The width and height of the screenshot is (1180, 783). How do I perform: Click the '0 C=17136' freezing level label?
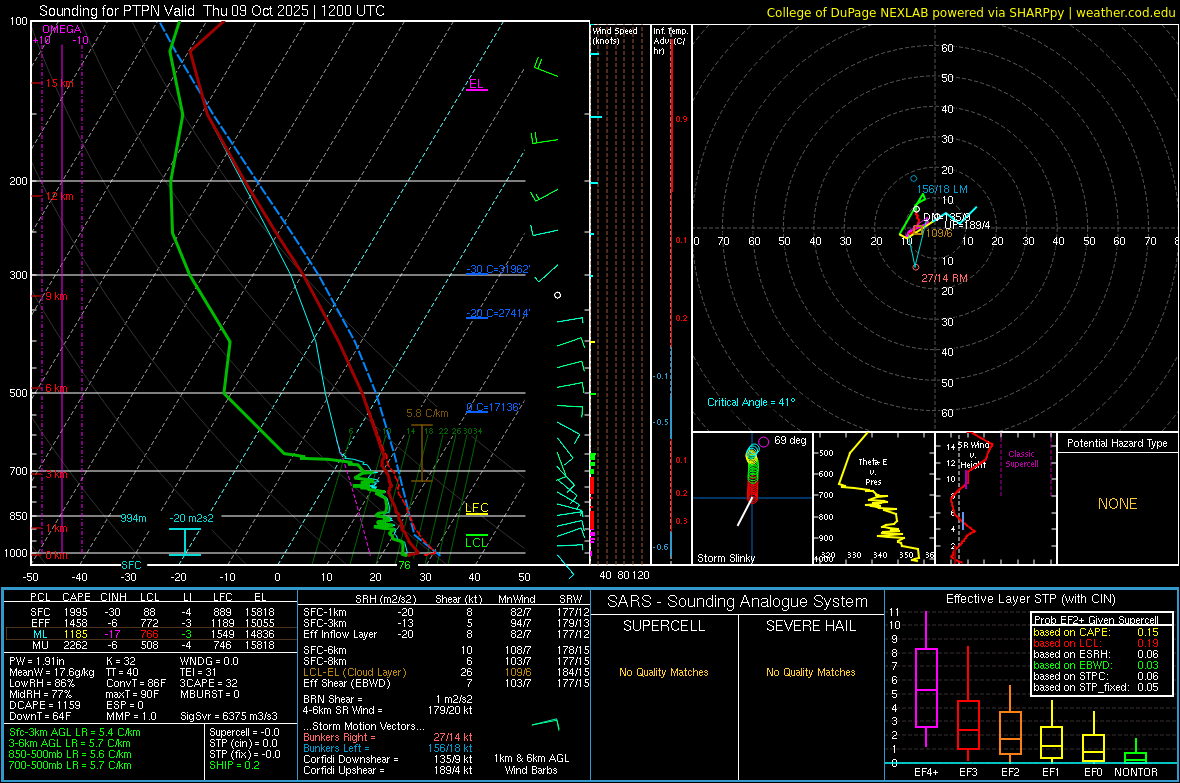[493, 407]
